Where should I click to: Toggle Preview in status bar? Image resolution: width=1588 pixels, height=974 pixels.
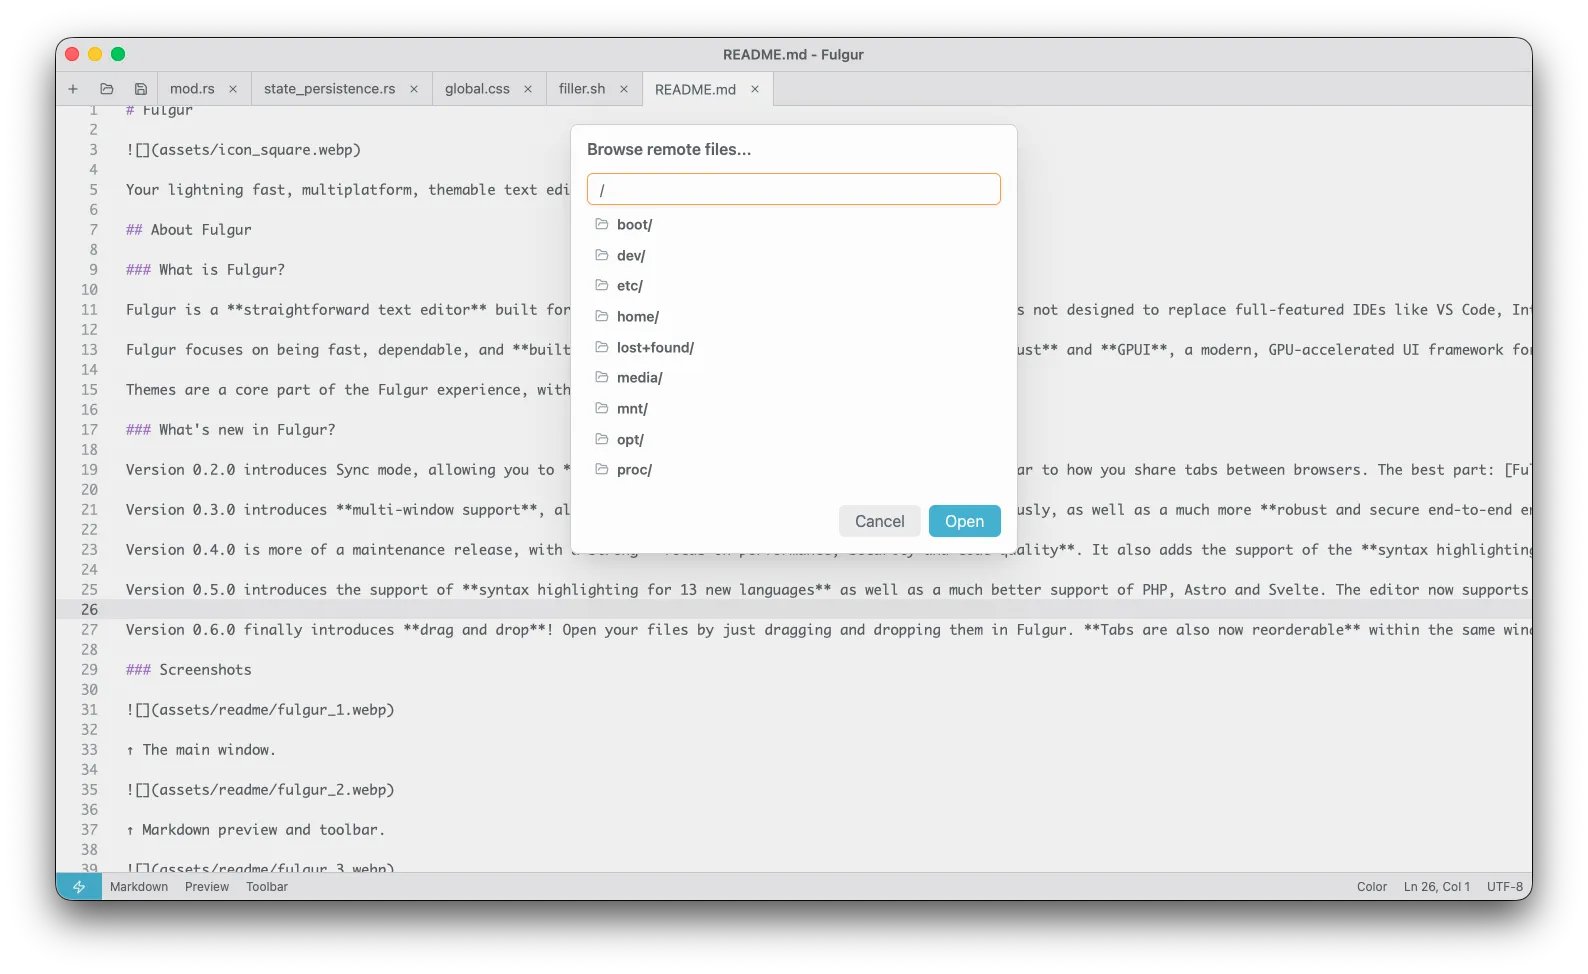(x=207, y=887)
